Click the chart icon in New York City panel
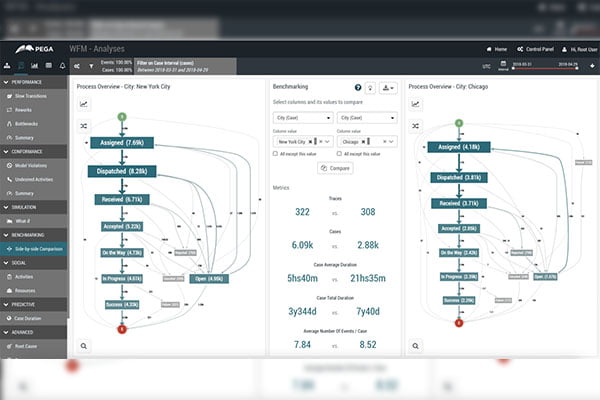The height and width of the screenshot is (400, 600). tap(82, 104)
